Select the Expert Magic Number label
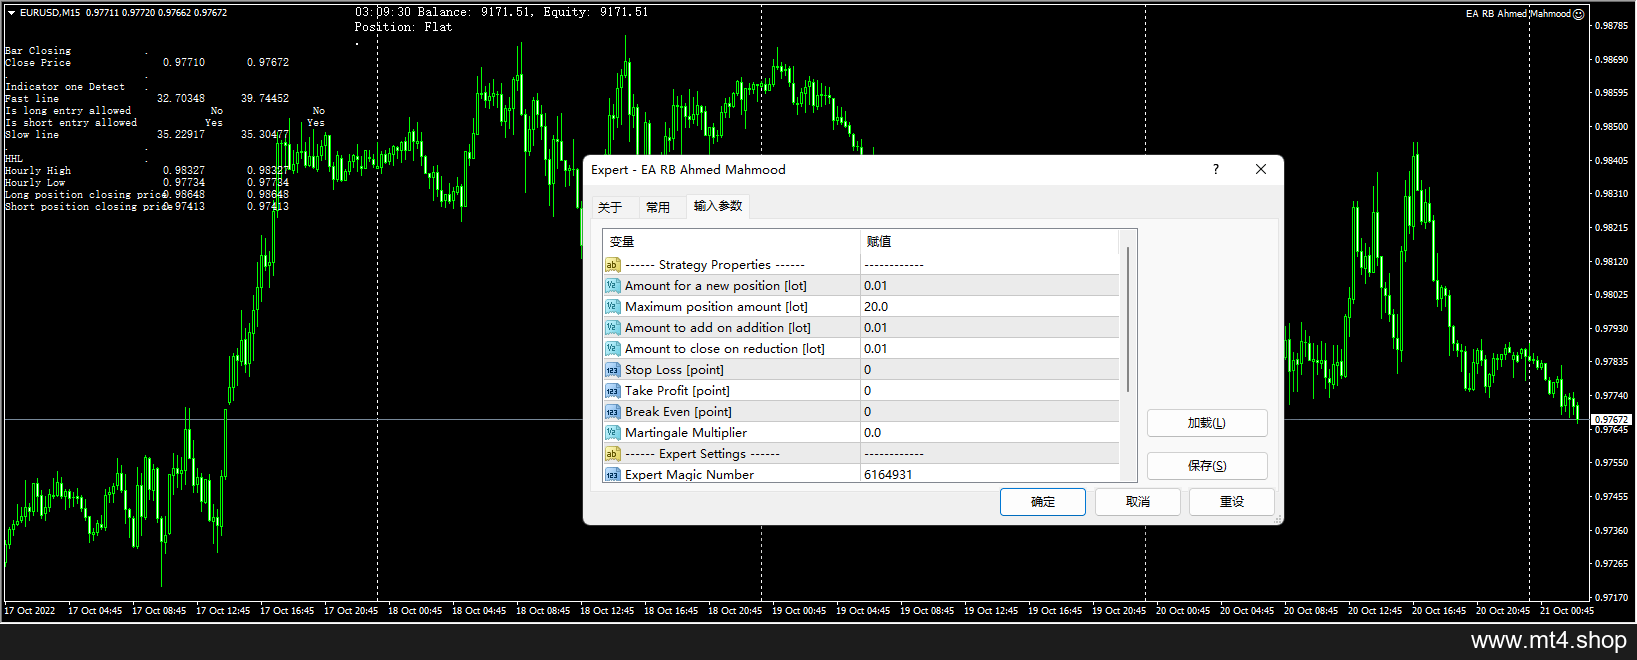 point(689,475)
